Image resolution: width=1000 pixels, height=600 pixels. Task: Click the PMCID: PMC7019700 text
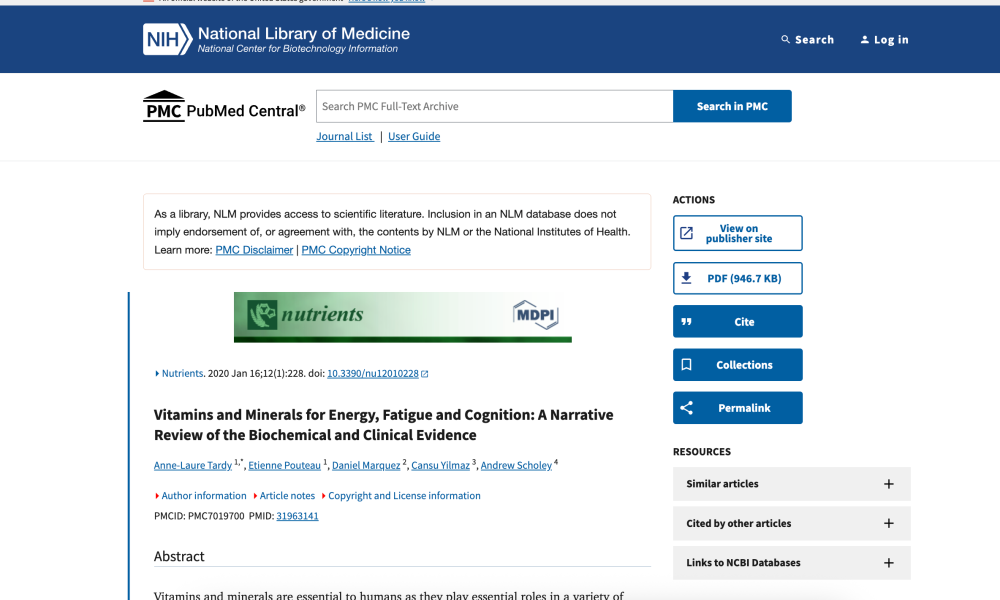coord(199,516)
